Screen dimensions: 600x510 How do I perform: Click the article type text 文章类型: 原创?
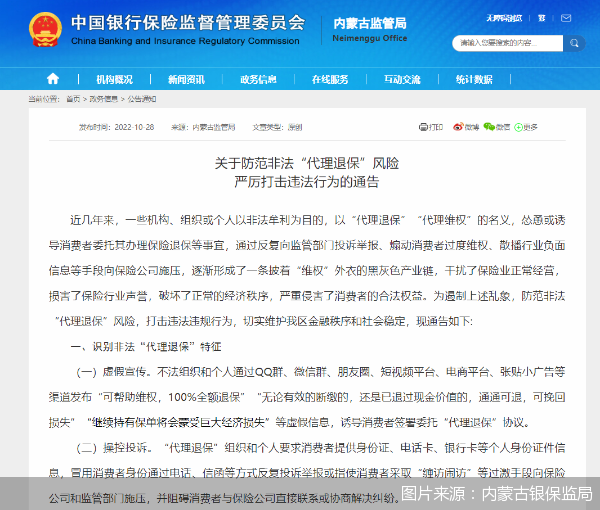coord(277,127)
